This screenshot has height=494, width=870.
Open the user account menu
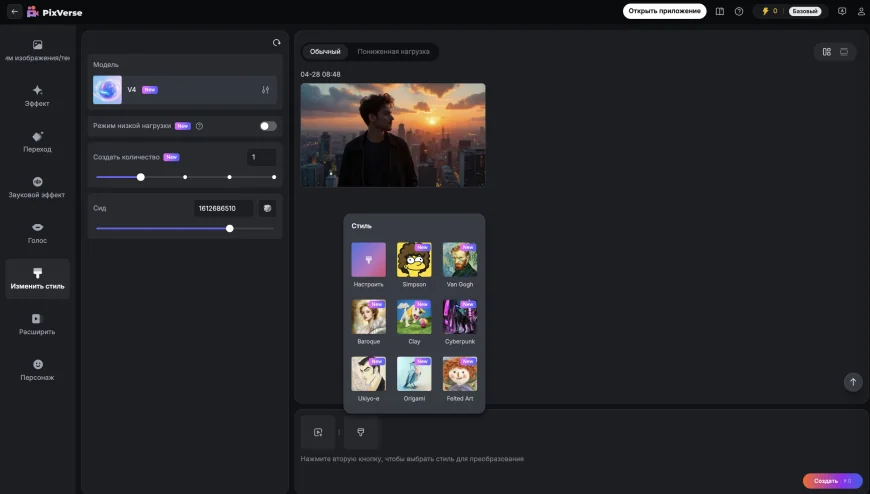coord(860,11)
